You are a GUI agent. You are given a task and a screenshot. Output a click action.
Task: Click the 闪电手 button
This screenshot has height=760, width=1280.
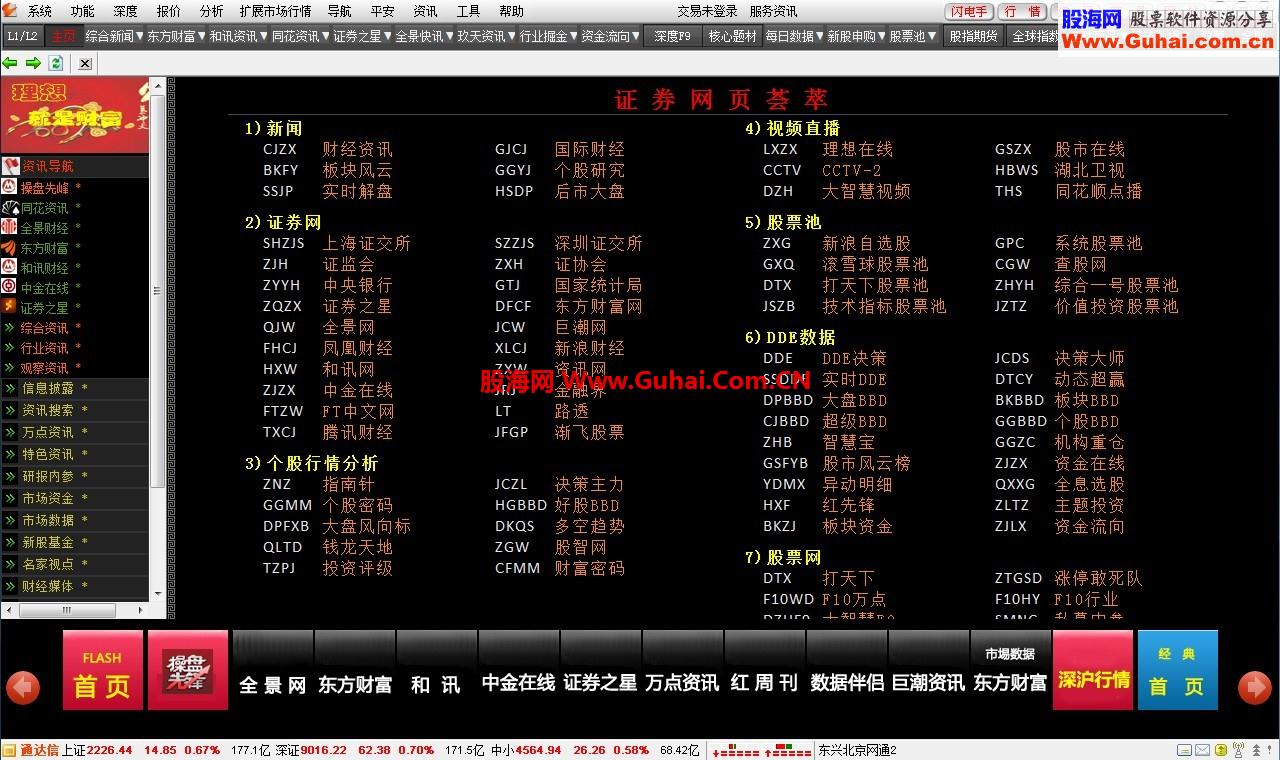(x=969, y=11)
